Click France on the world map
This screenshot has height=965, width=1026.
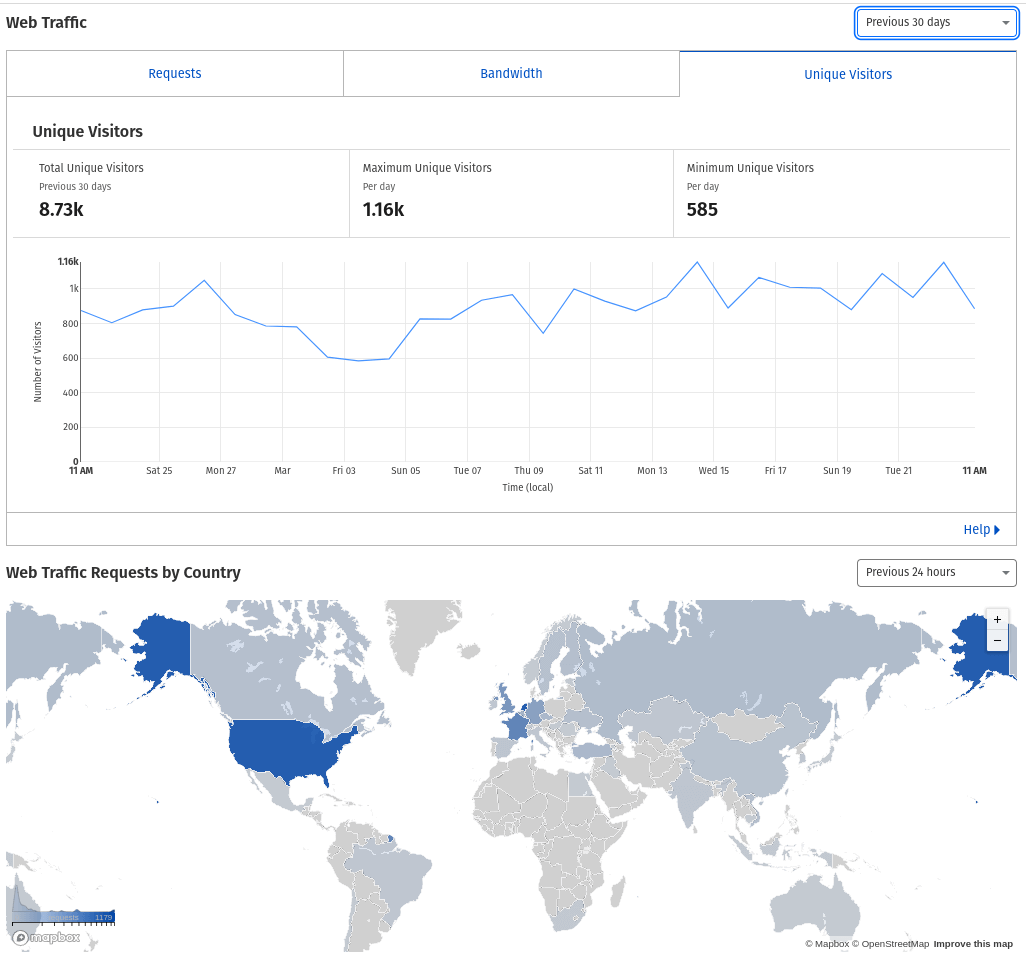coord(516,725)
